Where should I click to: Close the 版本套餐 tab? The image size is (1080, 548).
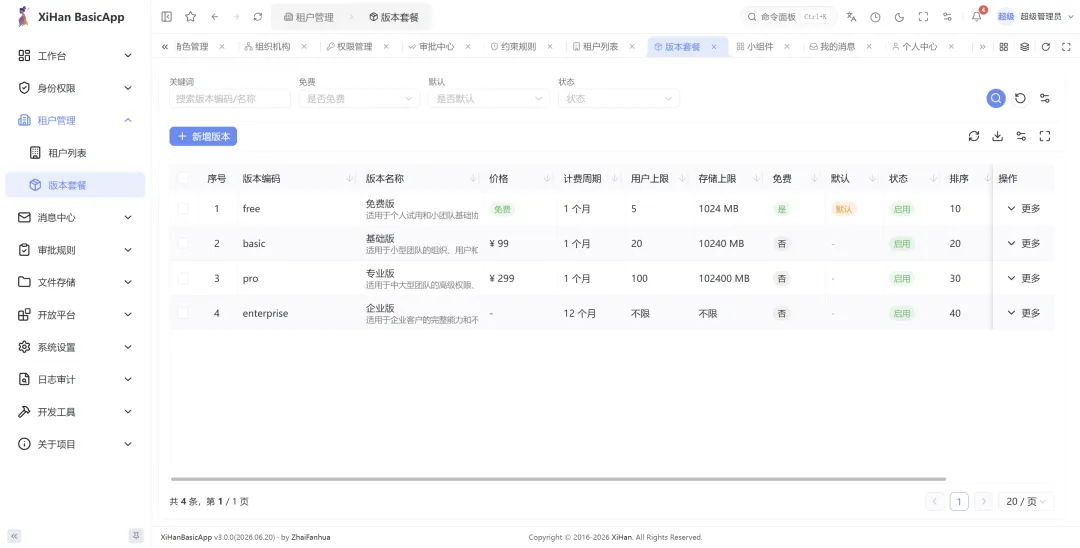click(x=714, y=47)
